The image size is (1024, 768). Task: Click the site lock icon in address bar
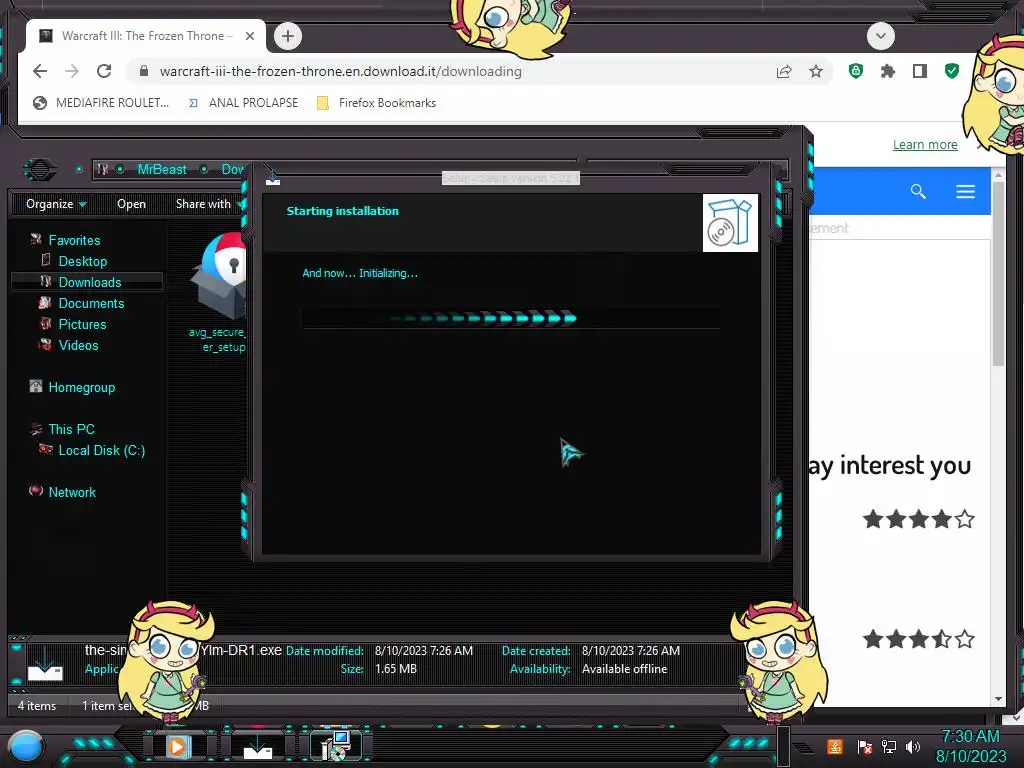(144, 71)
